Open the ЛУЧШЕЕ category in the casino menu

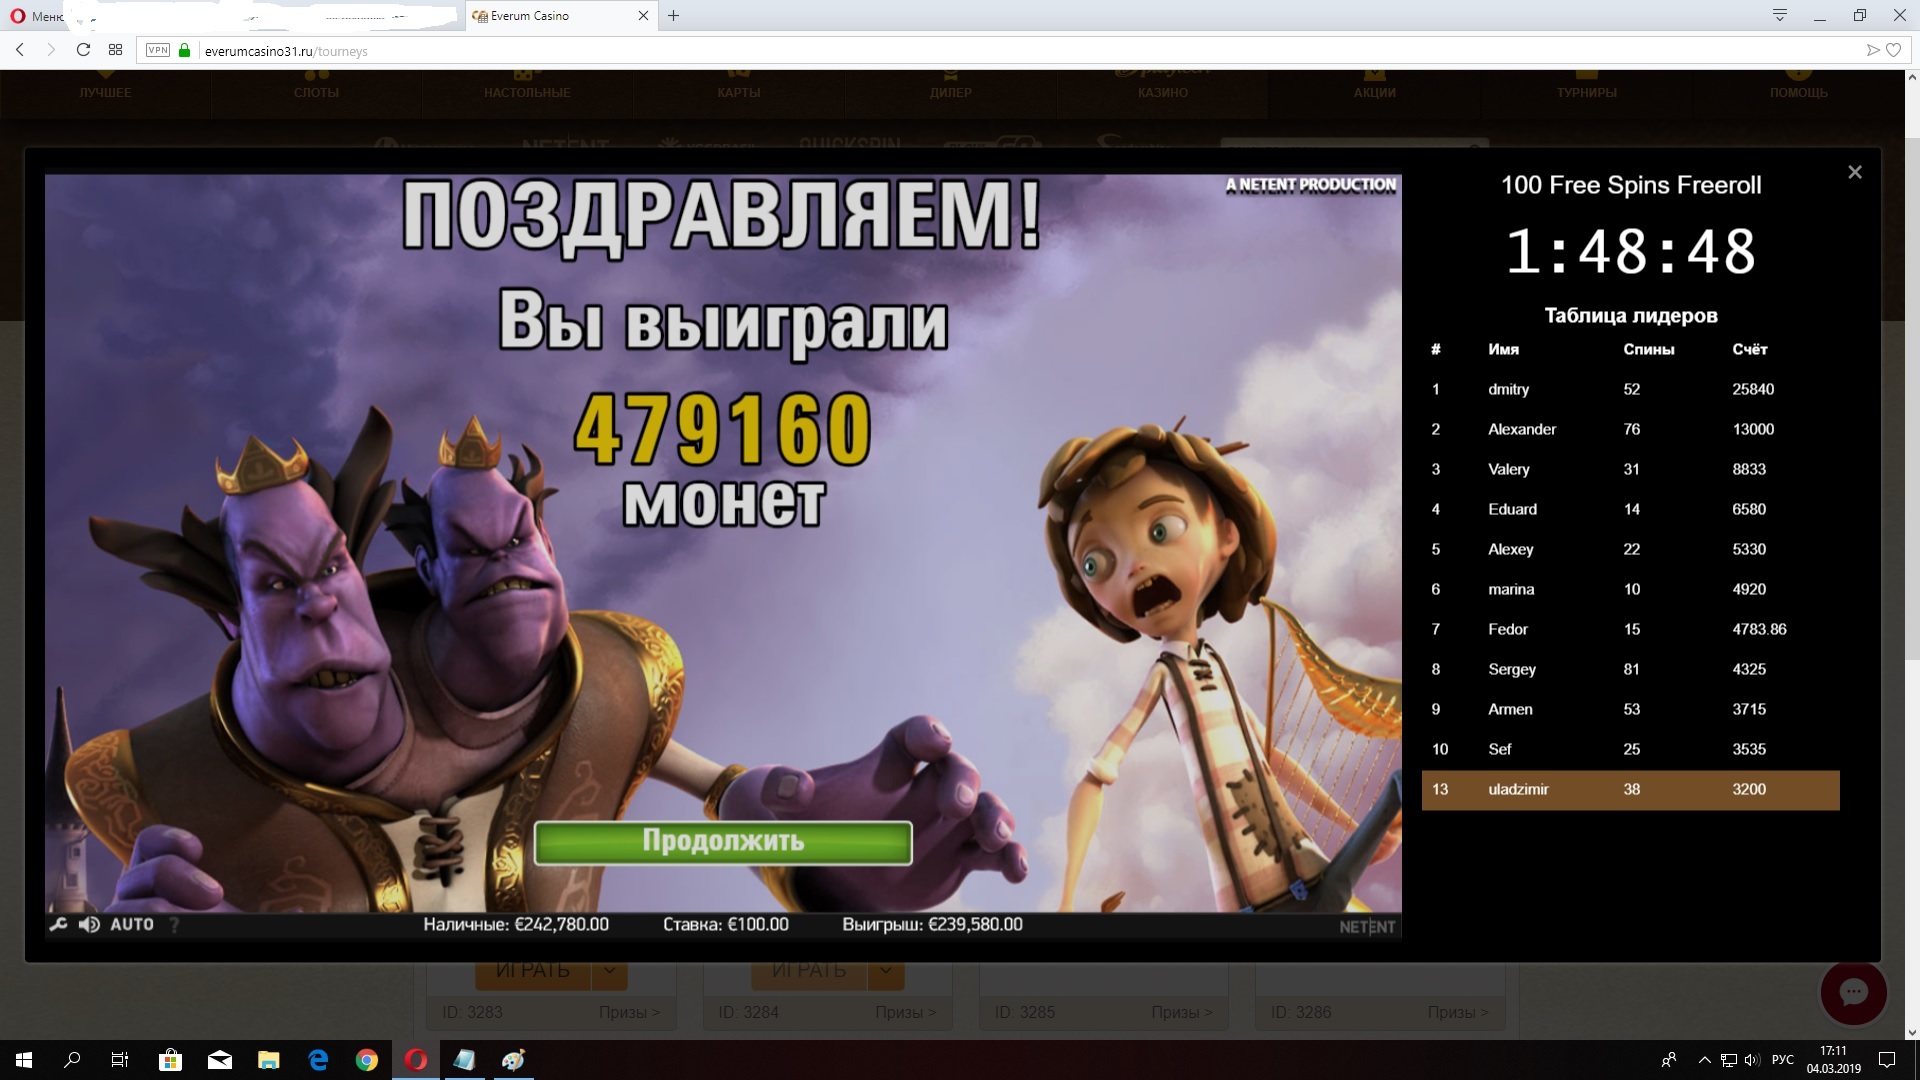[x=105, y=92]
